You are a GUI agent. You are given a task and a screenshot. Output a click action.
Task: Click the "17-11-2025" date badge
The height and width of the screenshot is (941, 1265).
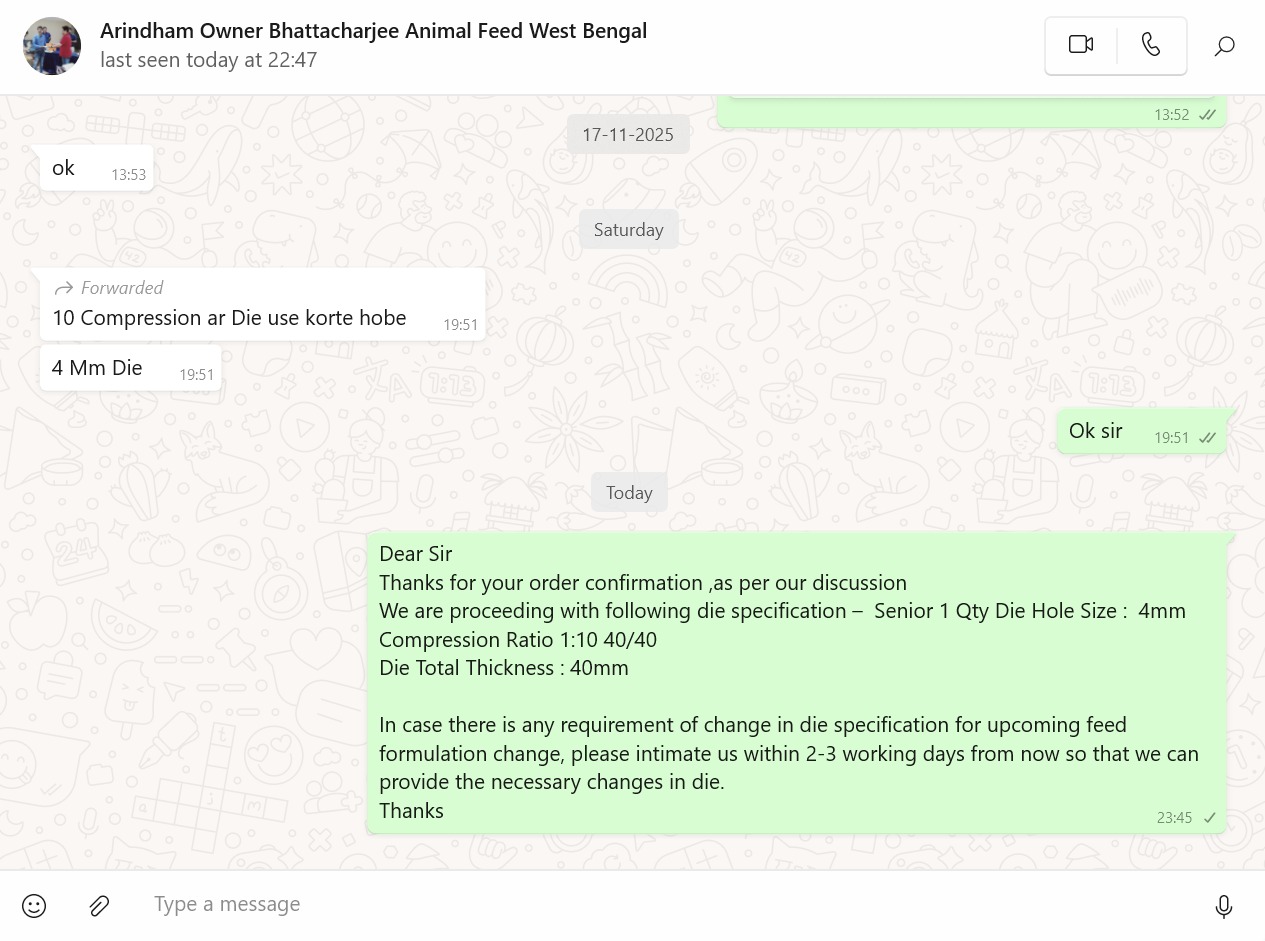point(628,135)
